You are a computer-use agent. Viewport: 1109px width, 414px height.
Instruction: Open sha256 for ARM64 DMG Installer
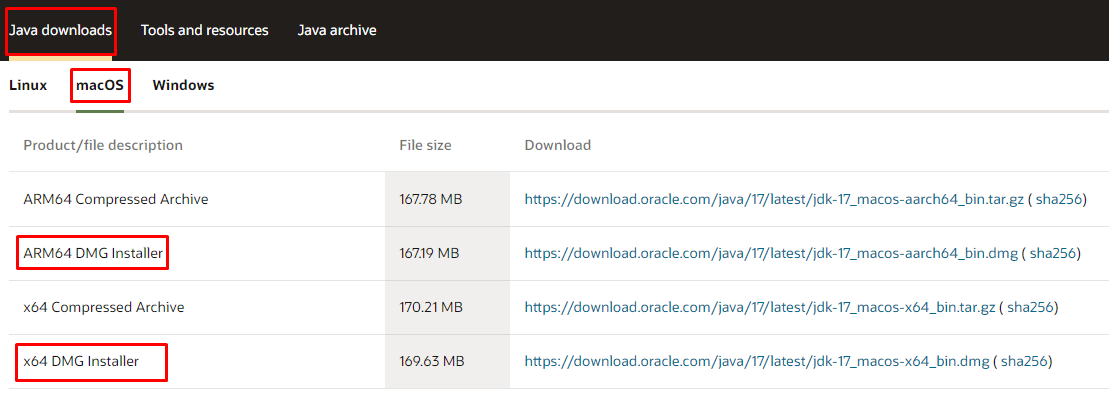[x=1053, y=253]
